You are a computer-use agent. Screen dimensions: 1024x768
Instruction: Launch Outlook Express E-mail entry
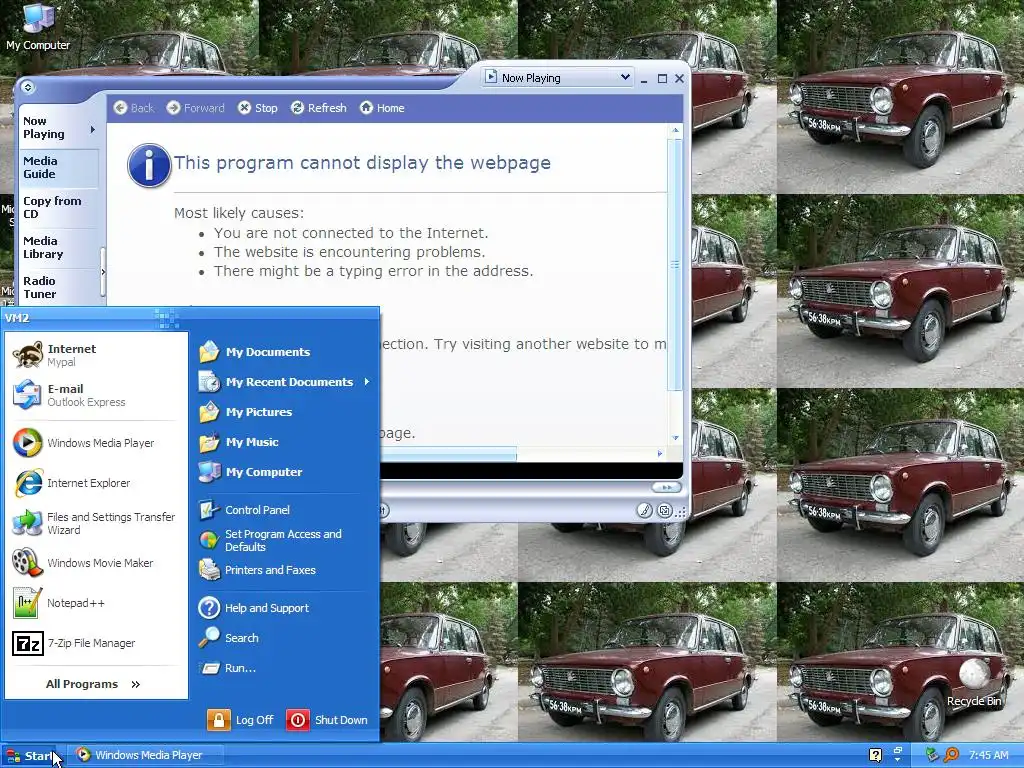click(x=96, y=395)
